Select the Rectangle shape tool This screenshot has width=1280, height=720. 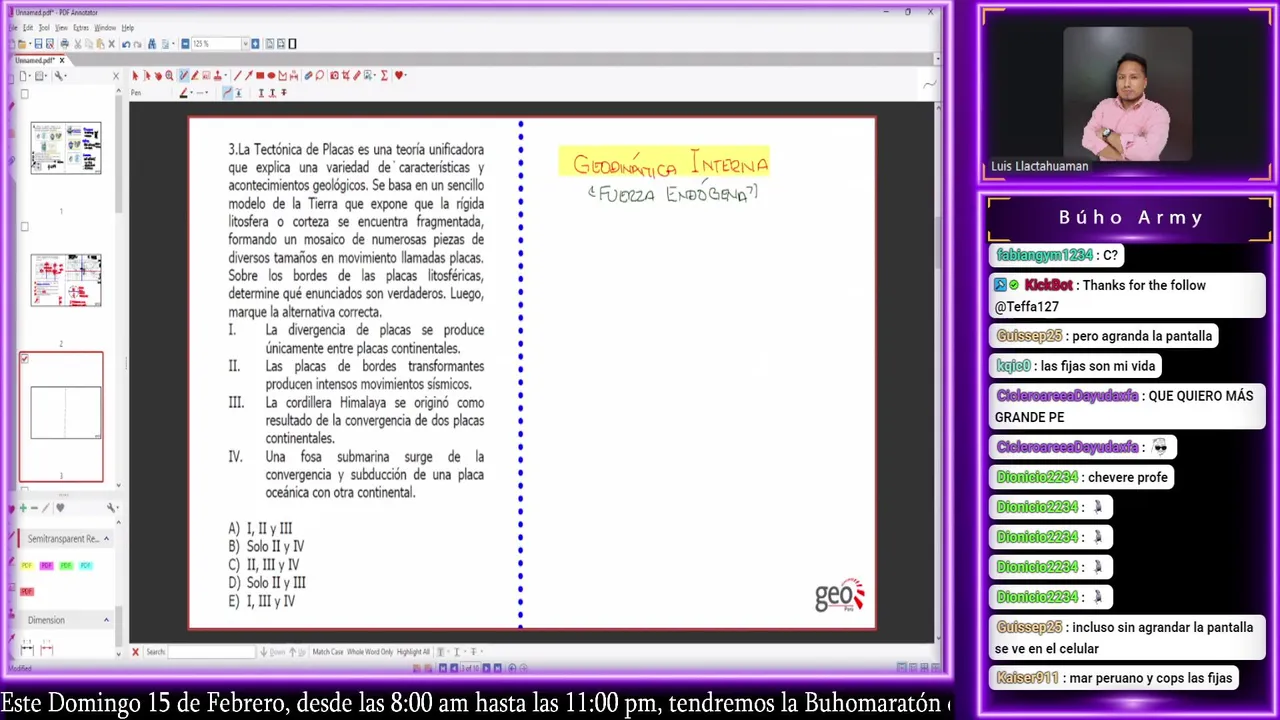pyautogui.click(x=260, y=76)
